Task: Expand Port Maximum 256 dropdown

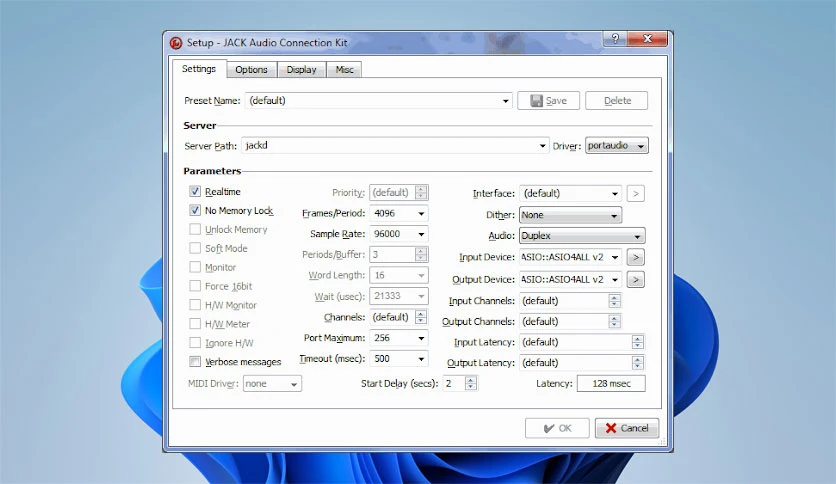Action: coord(399,338)
